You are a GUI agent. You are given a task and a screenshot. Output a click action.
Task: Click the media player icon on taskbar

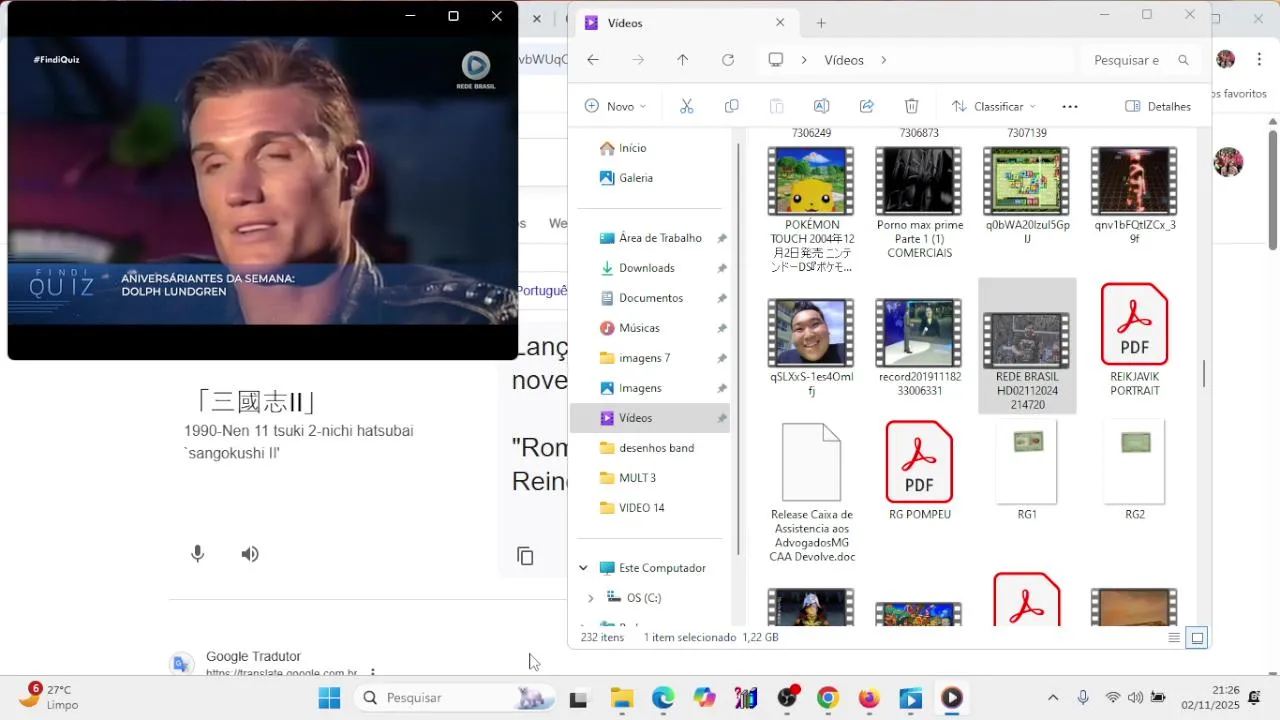tap(952, 698)
